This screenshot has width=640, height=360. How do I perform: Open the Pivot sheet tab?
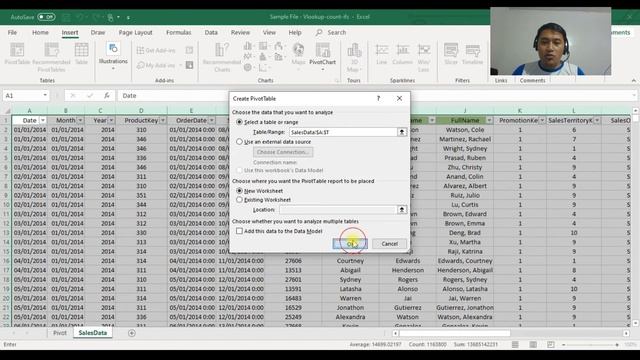(60, 333)
